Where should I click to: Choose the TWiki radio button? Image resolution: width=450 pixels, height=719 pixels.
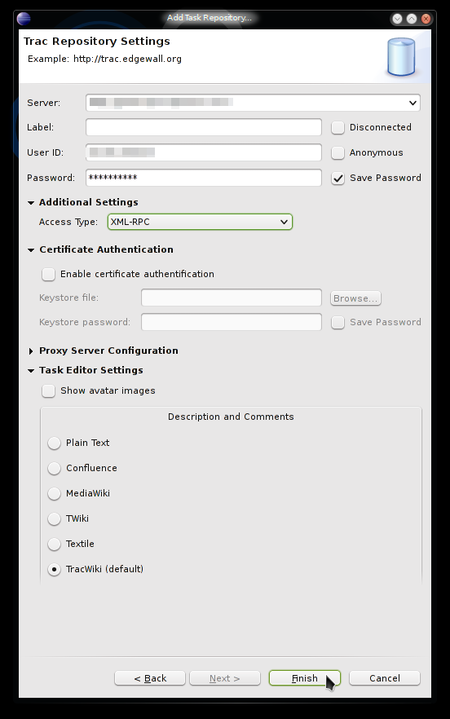[x=54, y=519]
